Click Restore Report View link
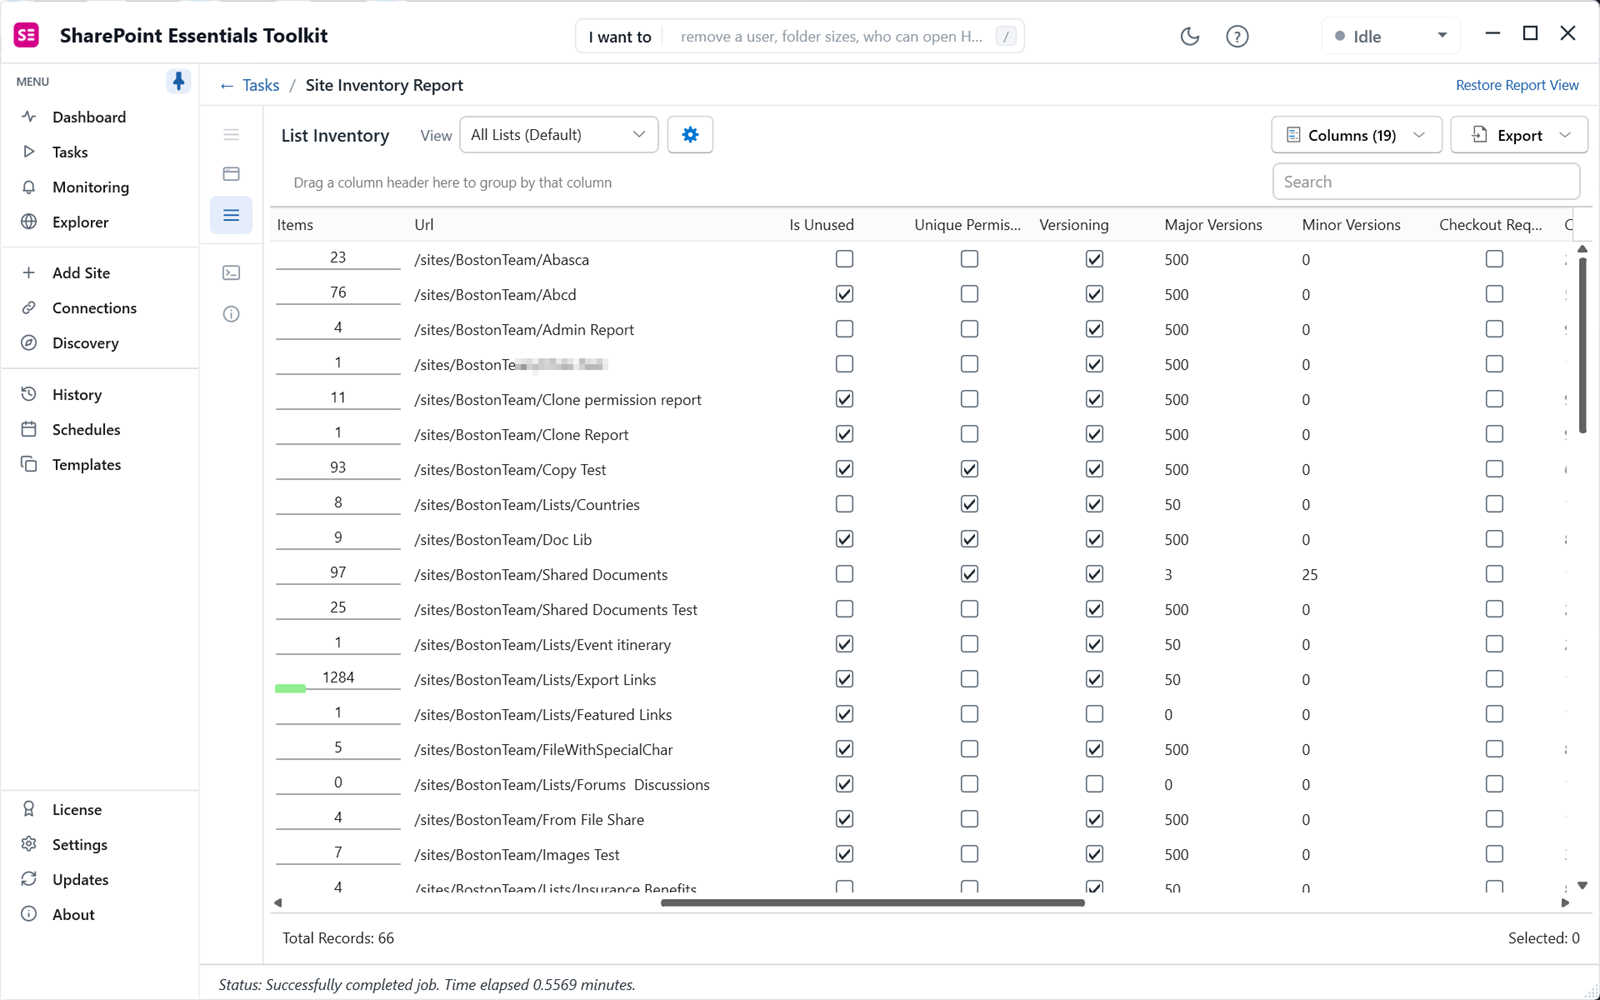 coord(1517,85)
